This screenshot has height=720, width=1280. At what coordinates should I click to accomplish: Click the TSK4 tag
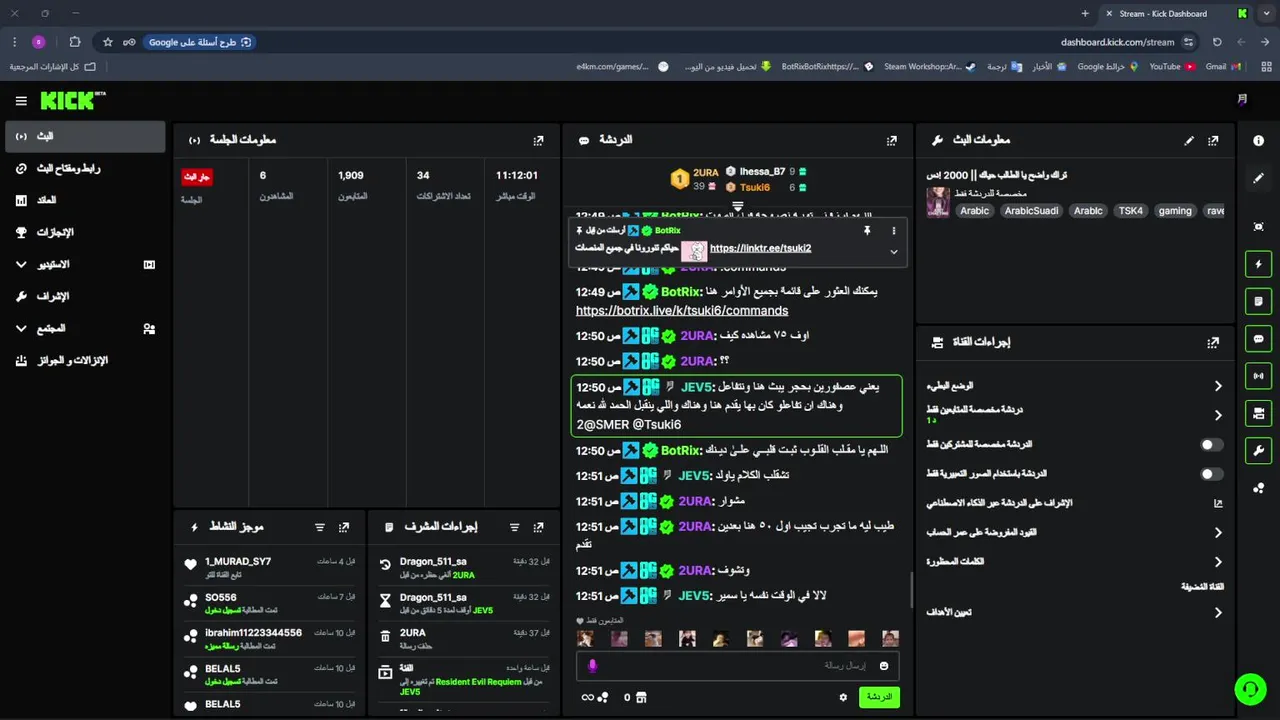tap(1130, 211)
